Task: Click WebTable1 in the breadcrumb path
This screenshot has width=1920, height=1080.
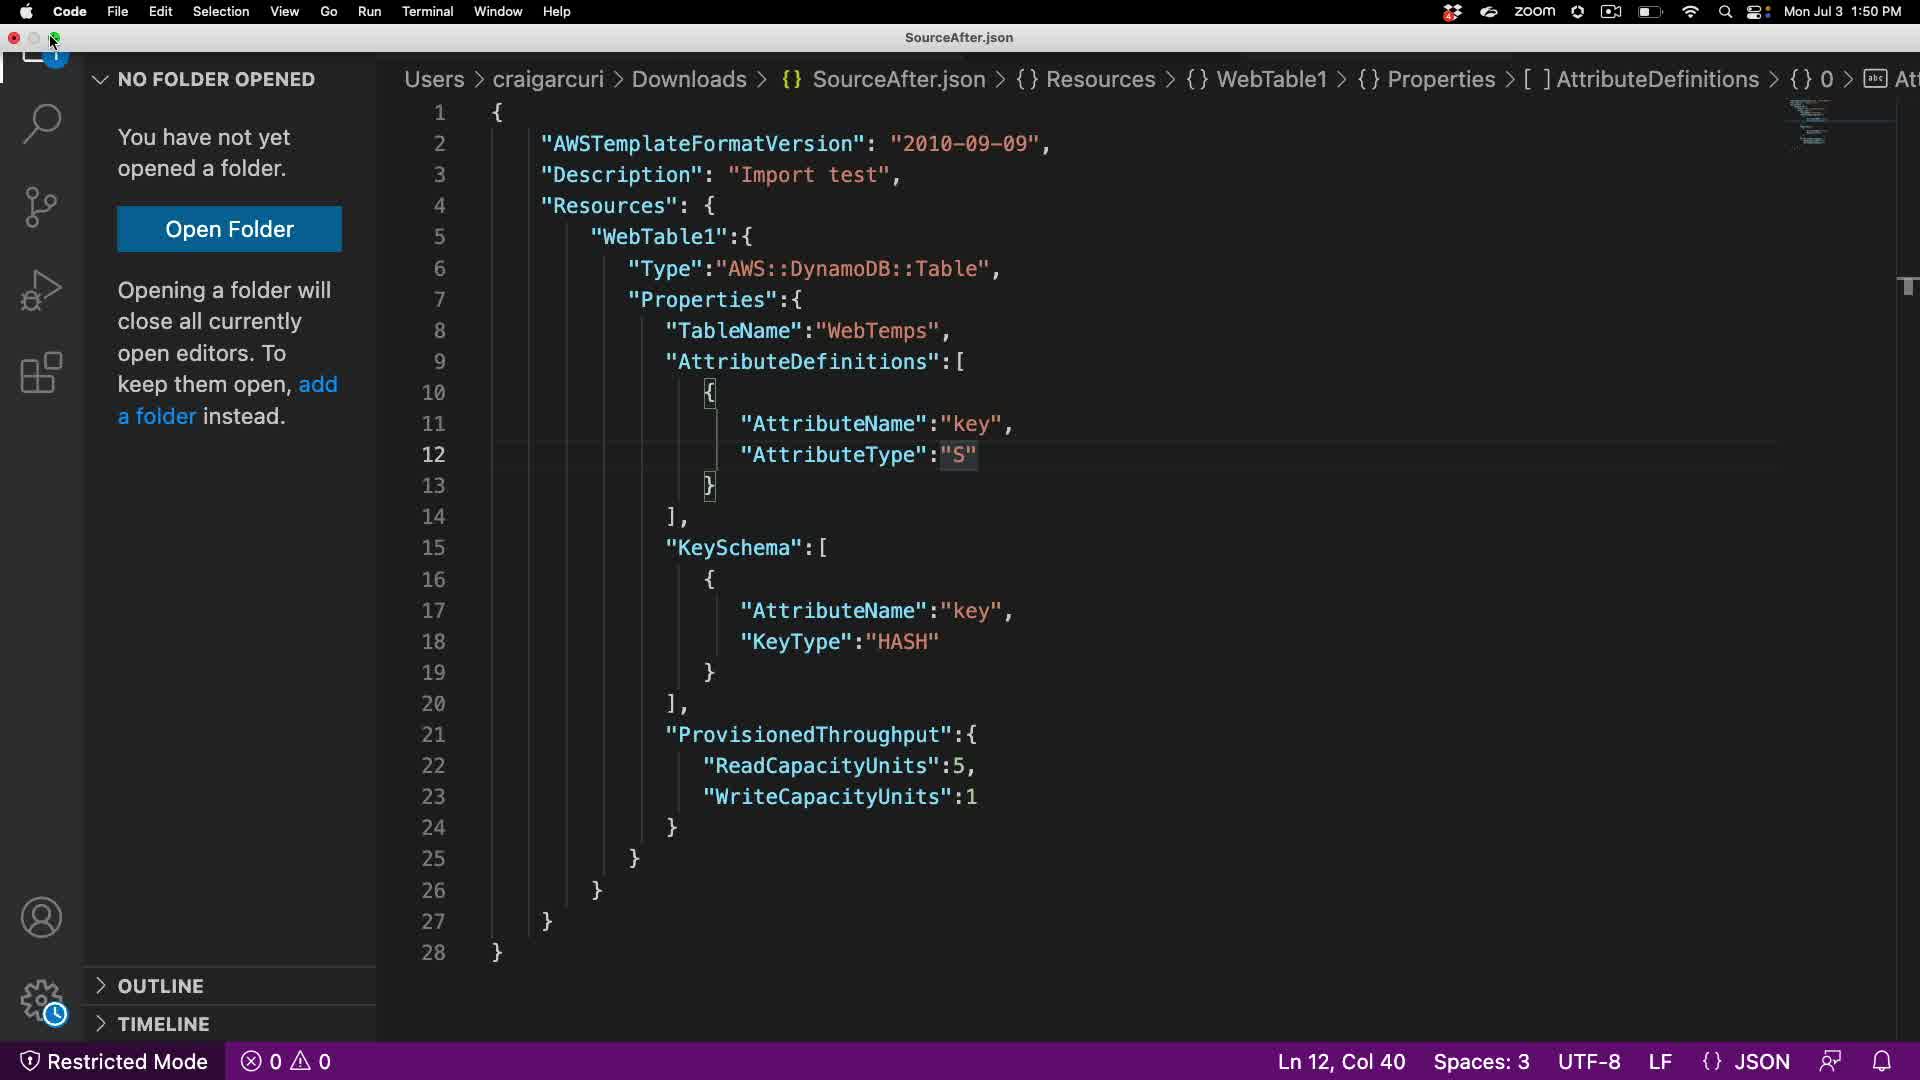Action: [1270, 79]
